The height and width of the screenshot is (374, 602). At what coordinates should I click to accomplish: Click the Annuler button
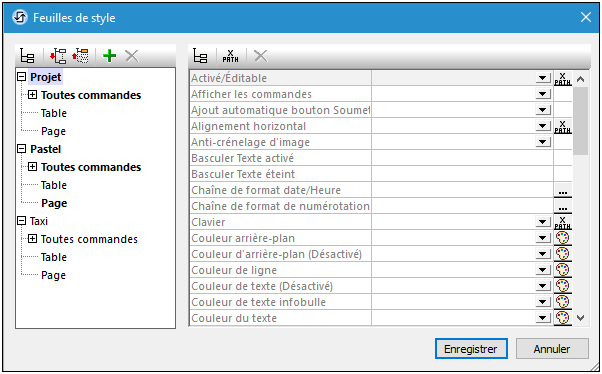[x=552, y=349]
